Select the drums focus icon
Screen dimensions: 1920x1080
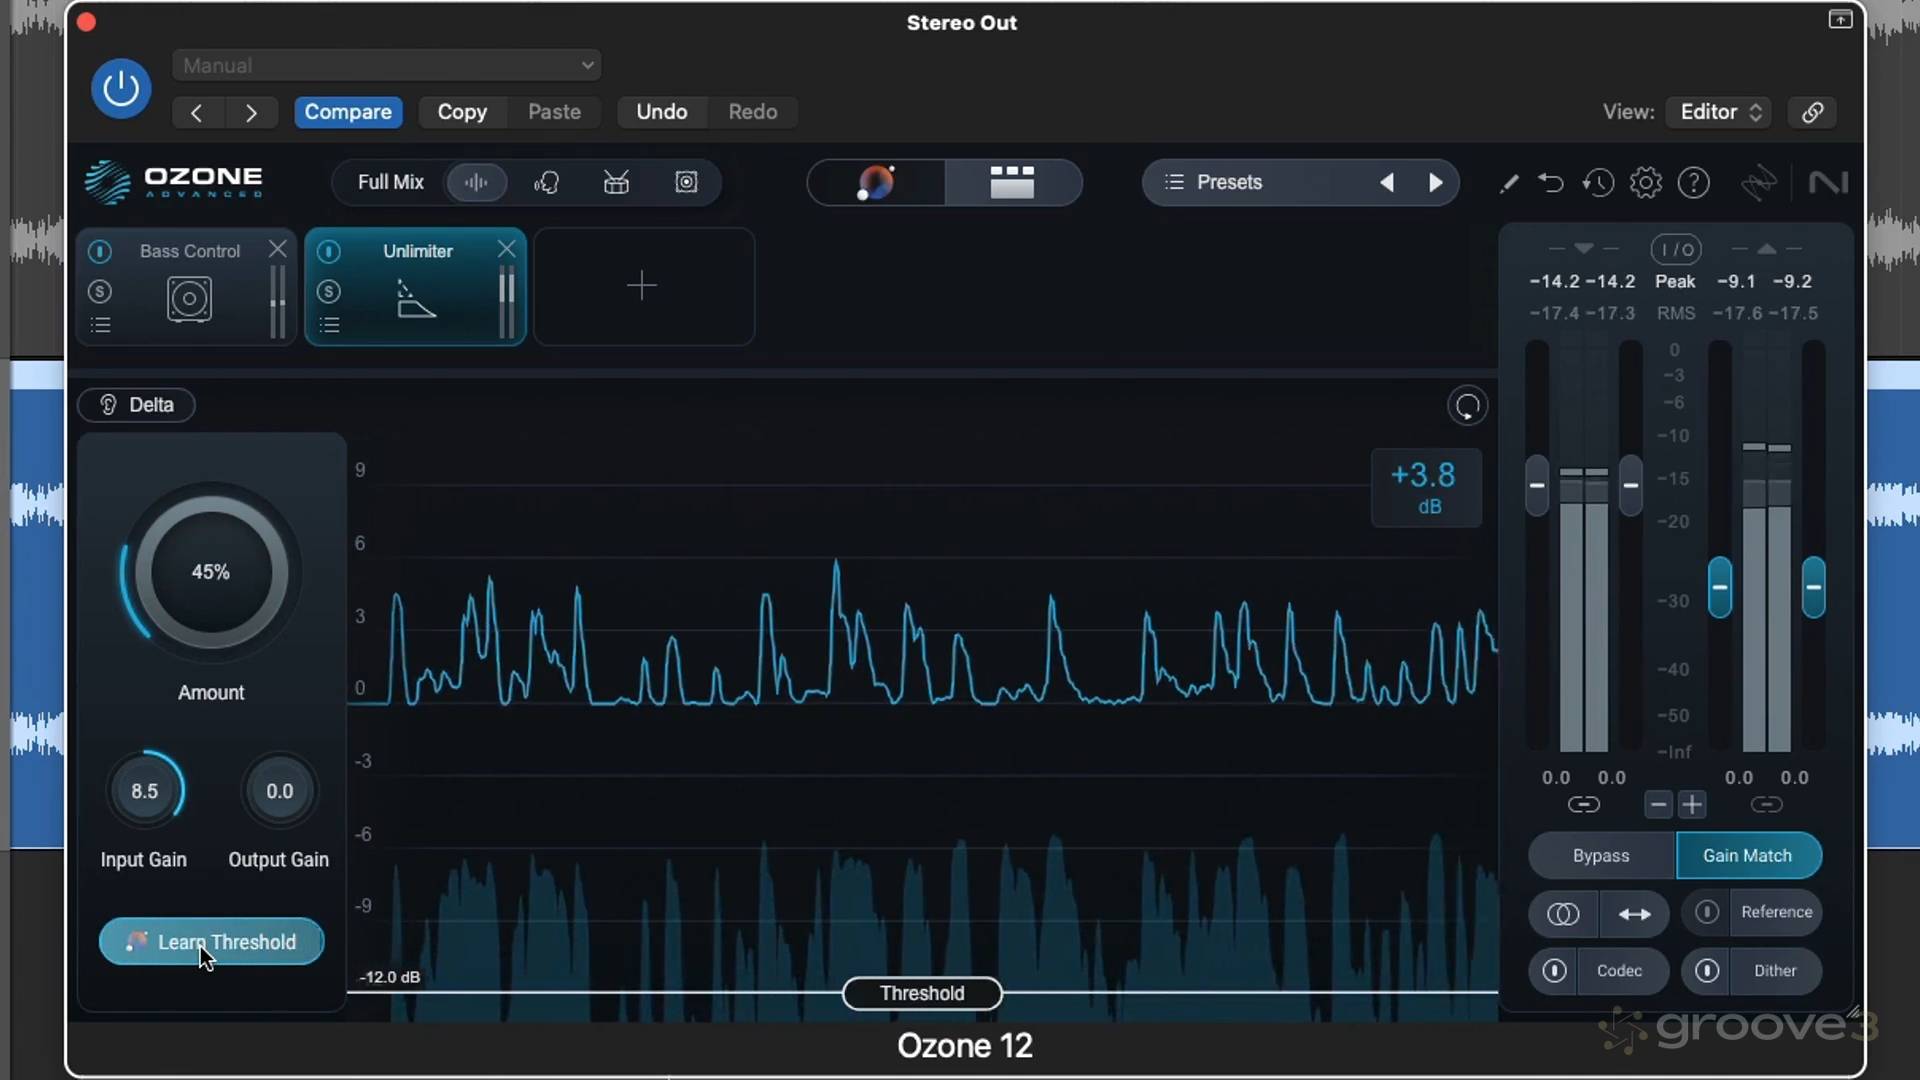(x=616, y=182)
